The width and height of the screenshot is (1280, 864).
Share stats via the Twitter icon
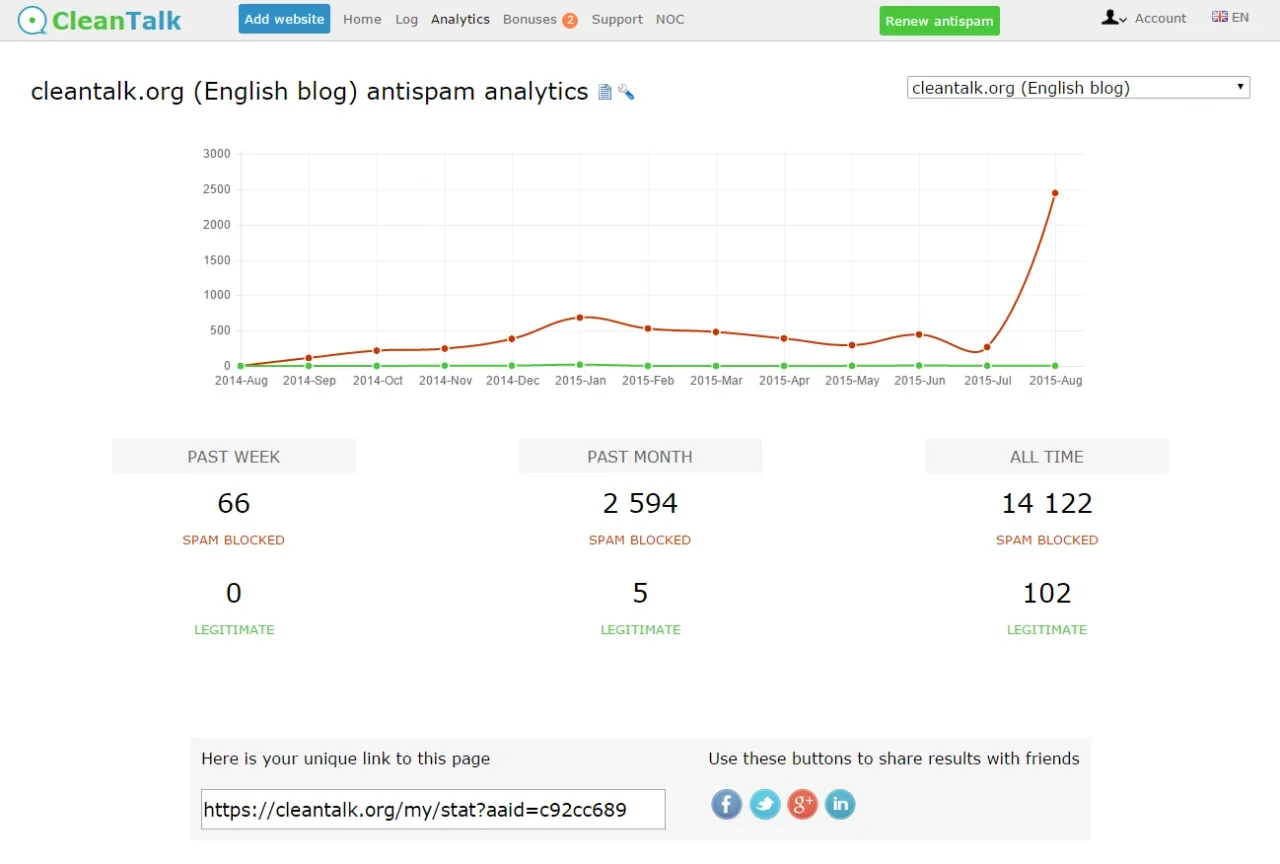pyautogui.click(x=764, y=804)
